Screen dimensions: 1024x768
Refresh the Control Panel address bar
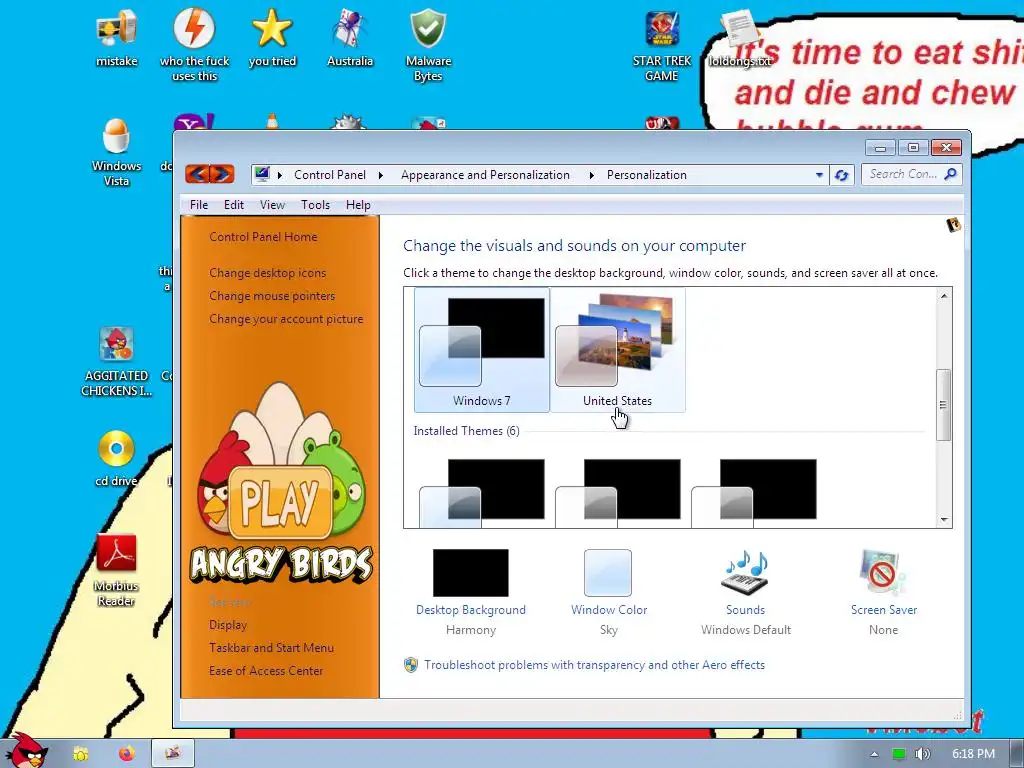tap(841, 175)
